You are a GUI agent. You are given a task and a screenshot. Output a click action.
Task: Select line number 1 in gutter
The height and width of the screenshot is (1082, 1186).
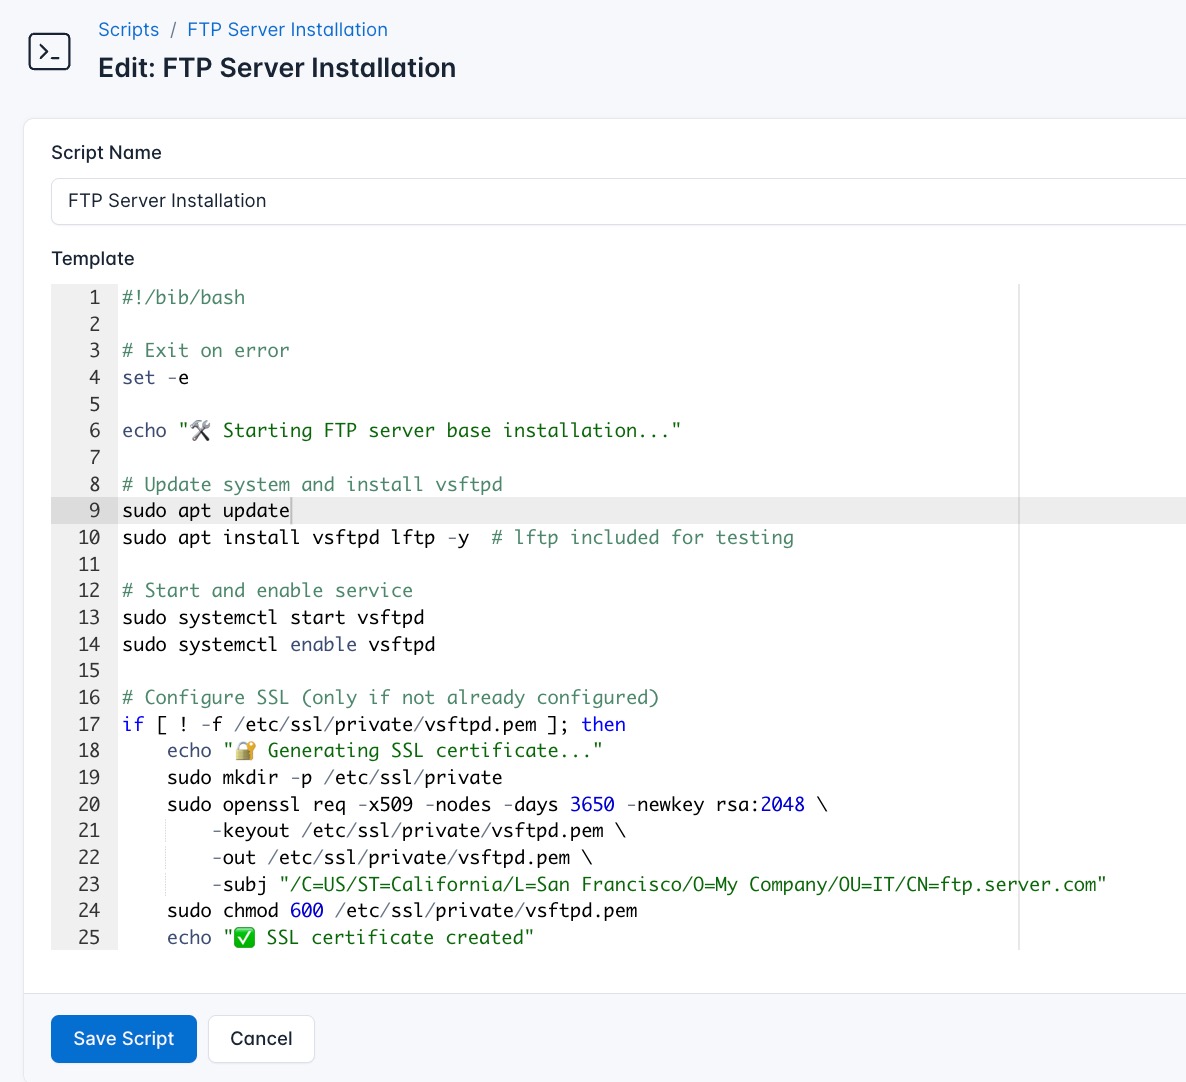[x=95, y=297]
